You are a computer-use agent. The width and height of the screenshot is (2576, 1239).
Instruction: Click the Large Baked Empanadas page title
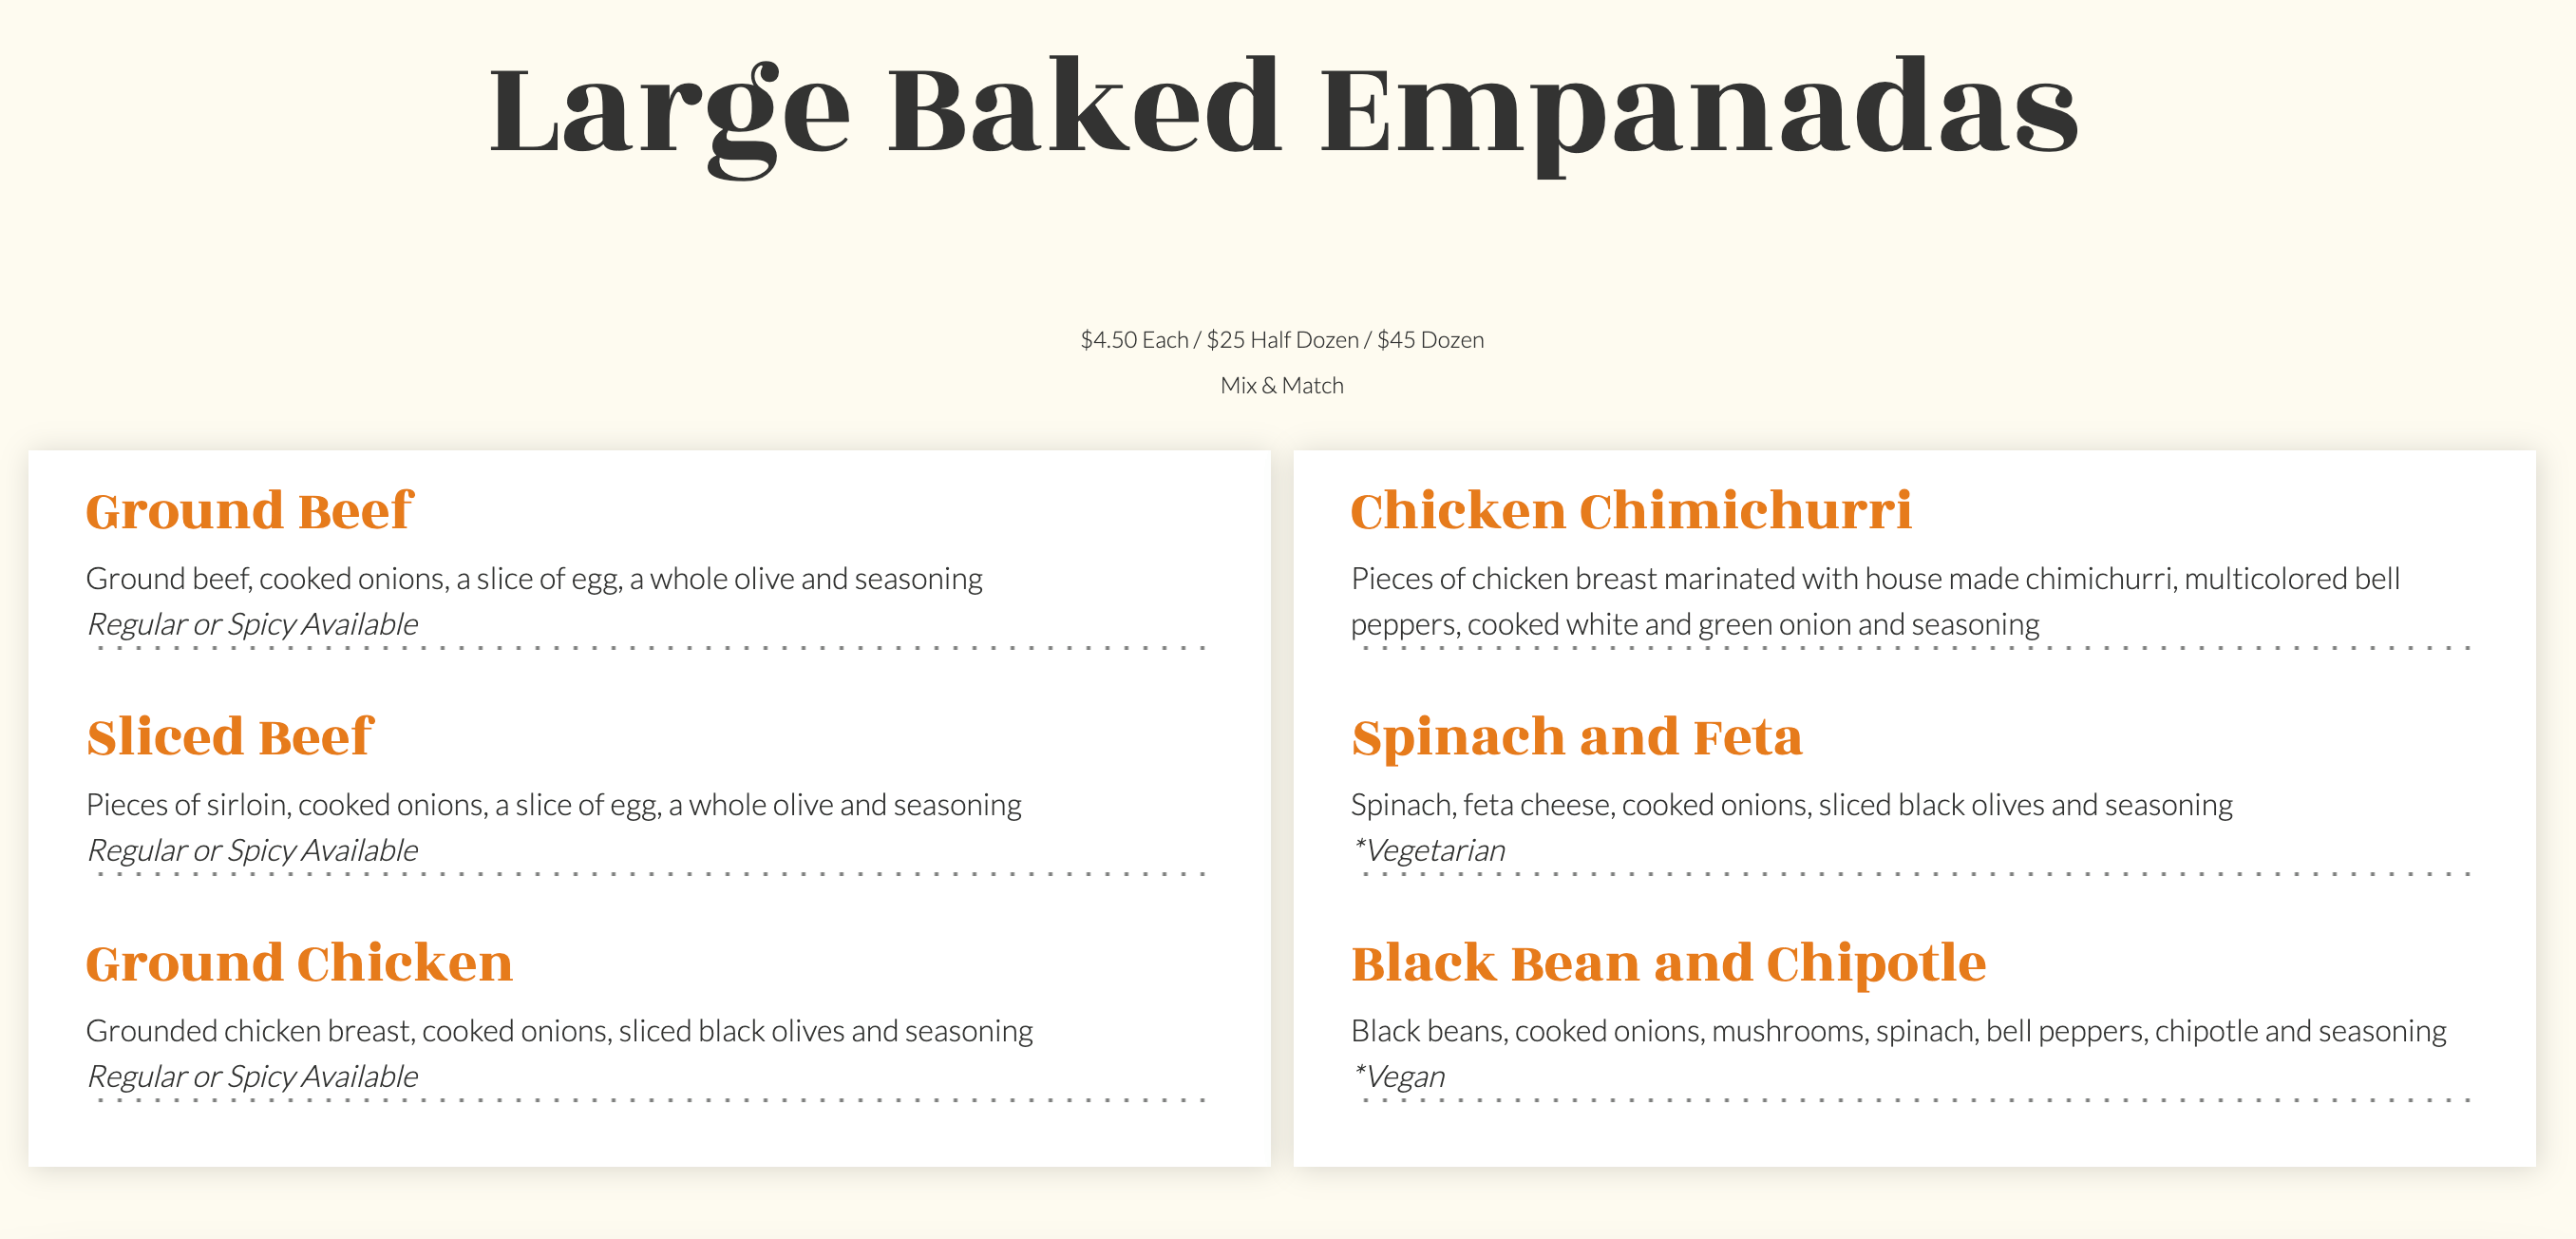point(1284,108)
